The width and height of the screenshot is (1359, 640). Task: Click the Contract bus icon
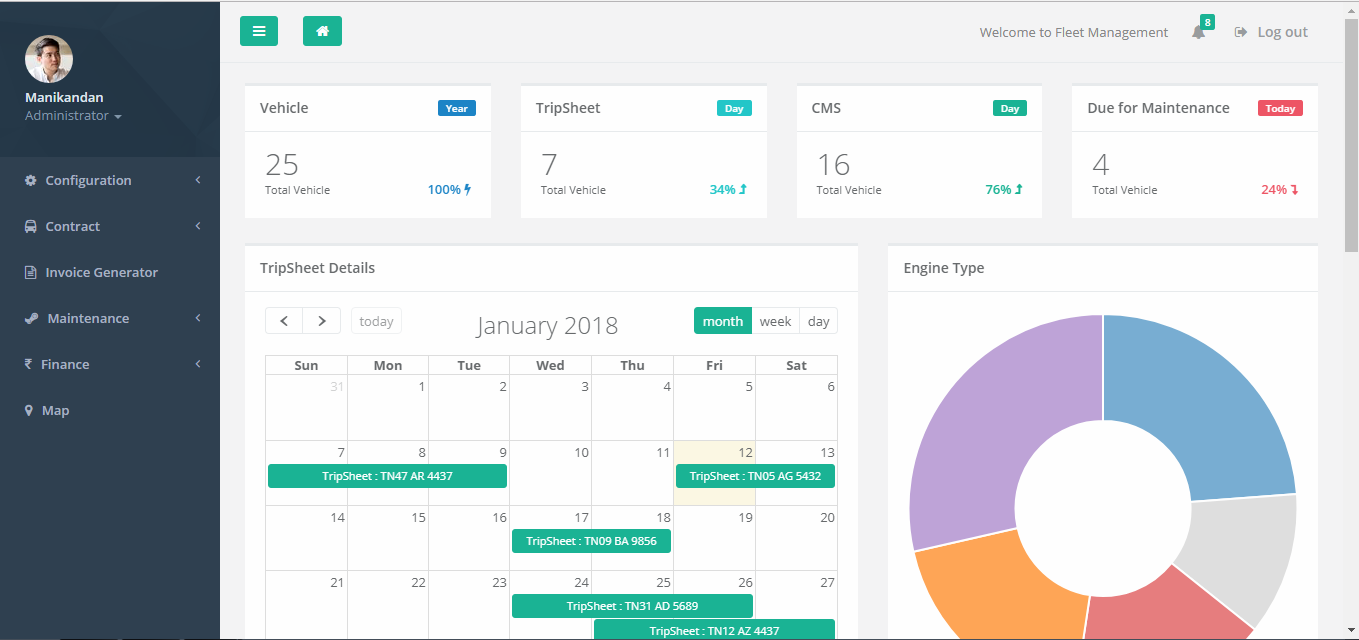(31, 226)
